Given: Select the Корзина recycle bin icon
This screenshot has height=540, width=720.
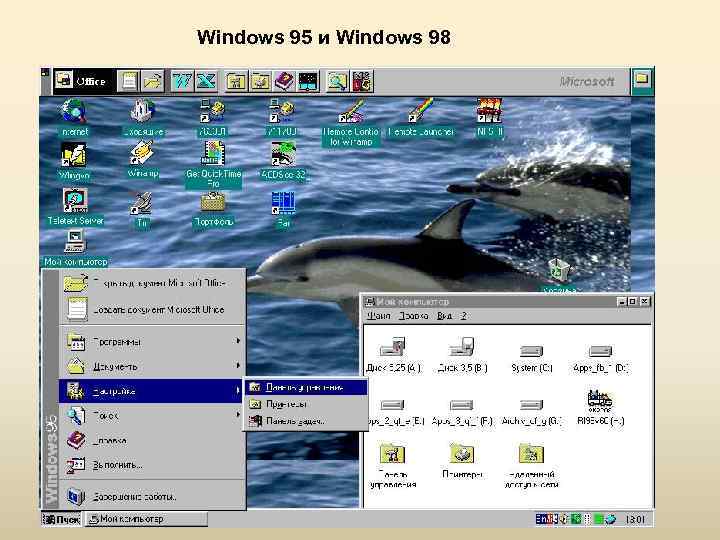Looking at the screenshot, I should click(559, 276).
